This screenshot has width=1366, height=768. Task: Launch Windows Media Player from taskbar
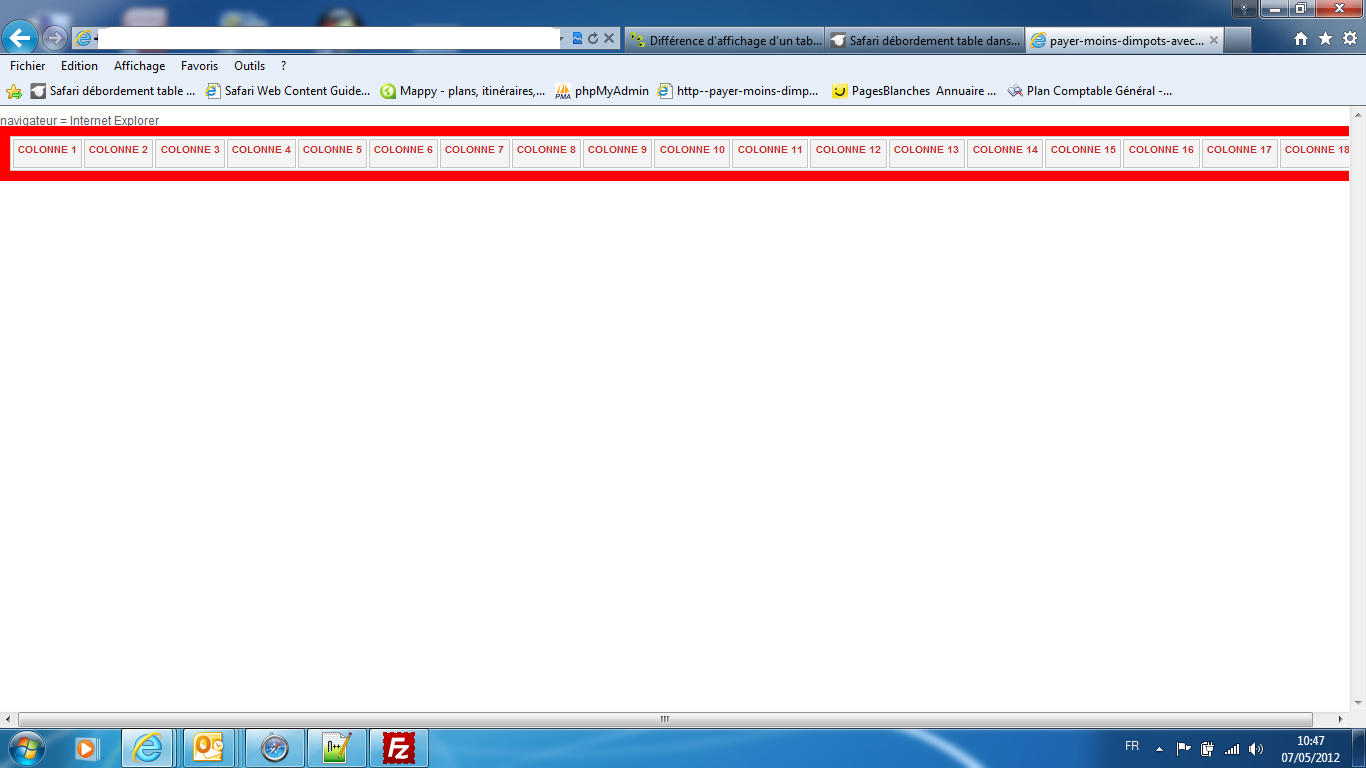click(87, 748)
